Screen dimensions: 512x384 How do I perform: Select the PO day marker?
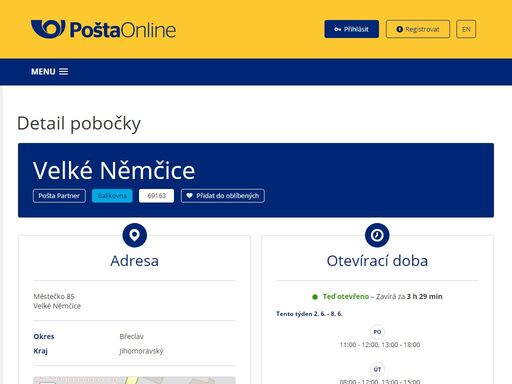377,332
